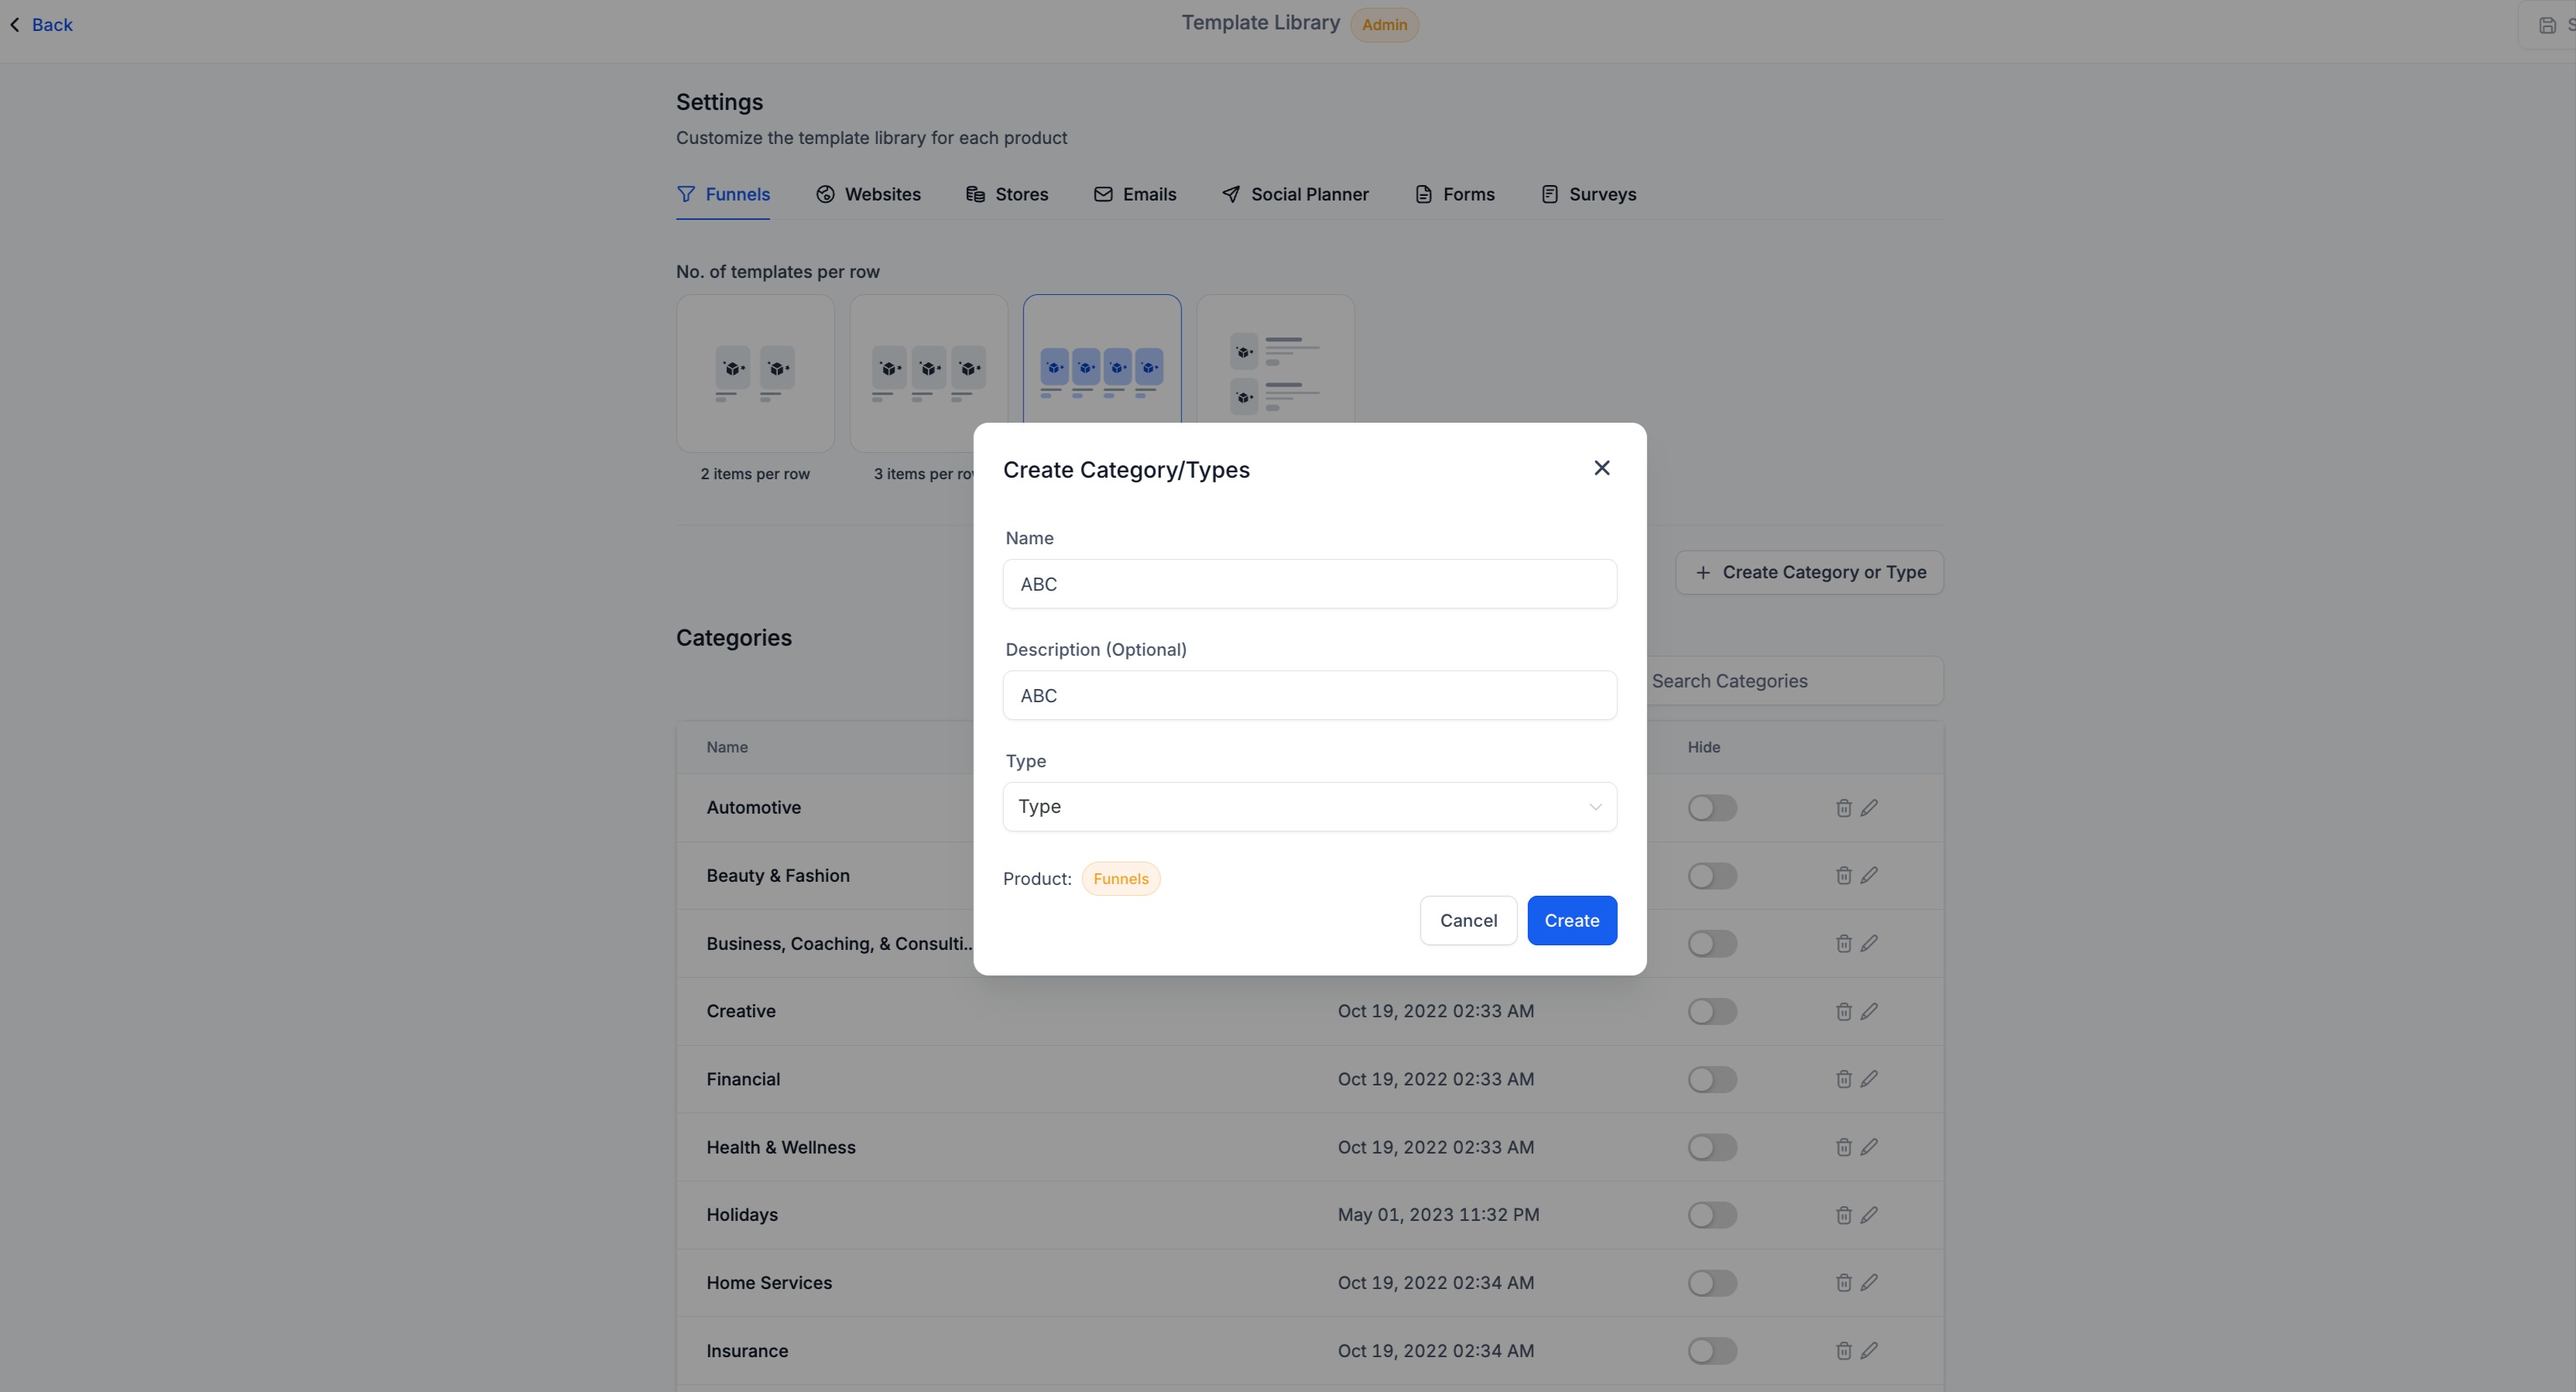Toggle Hide switch for Automotive
This screenshot has width=2576, height=1392.
tap(1712, 808)
